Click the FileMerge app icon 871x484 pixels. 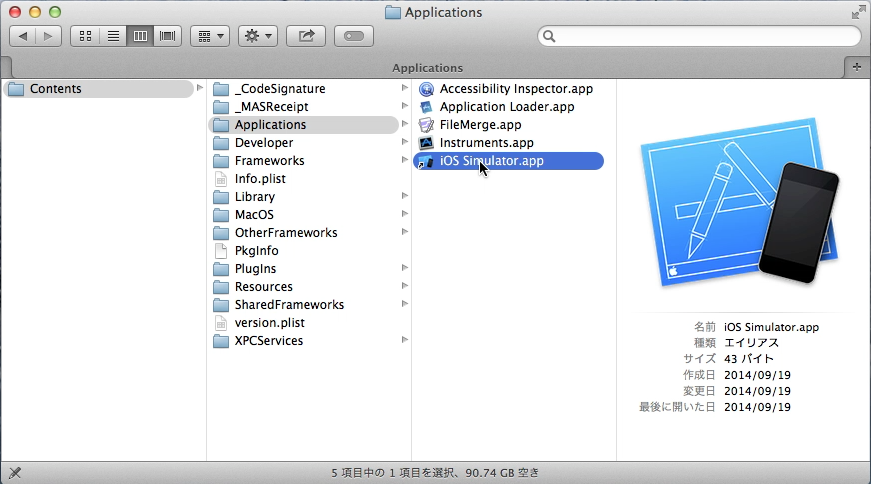(426, 124)
